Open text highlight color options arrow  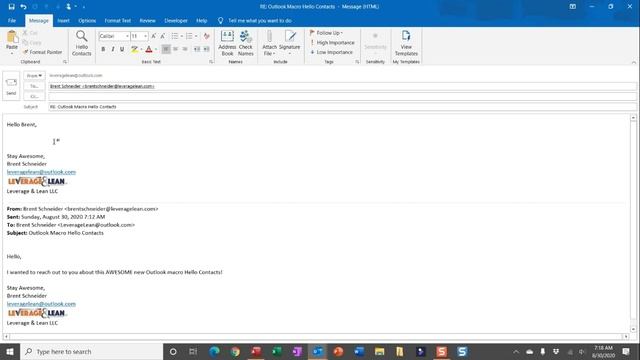point(141,49)
